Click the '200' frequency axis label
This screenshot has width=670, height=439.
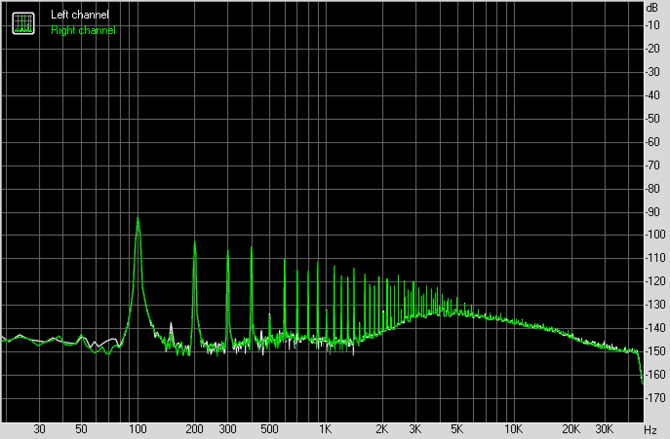(x=194, y=429)
